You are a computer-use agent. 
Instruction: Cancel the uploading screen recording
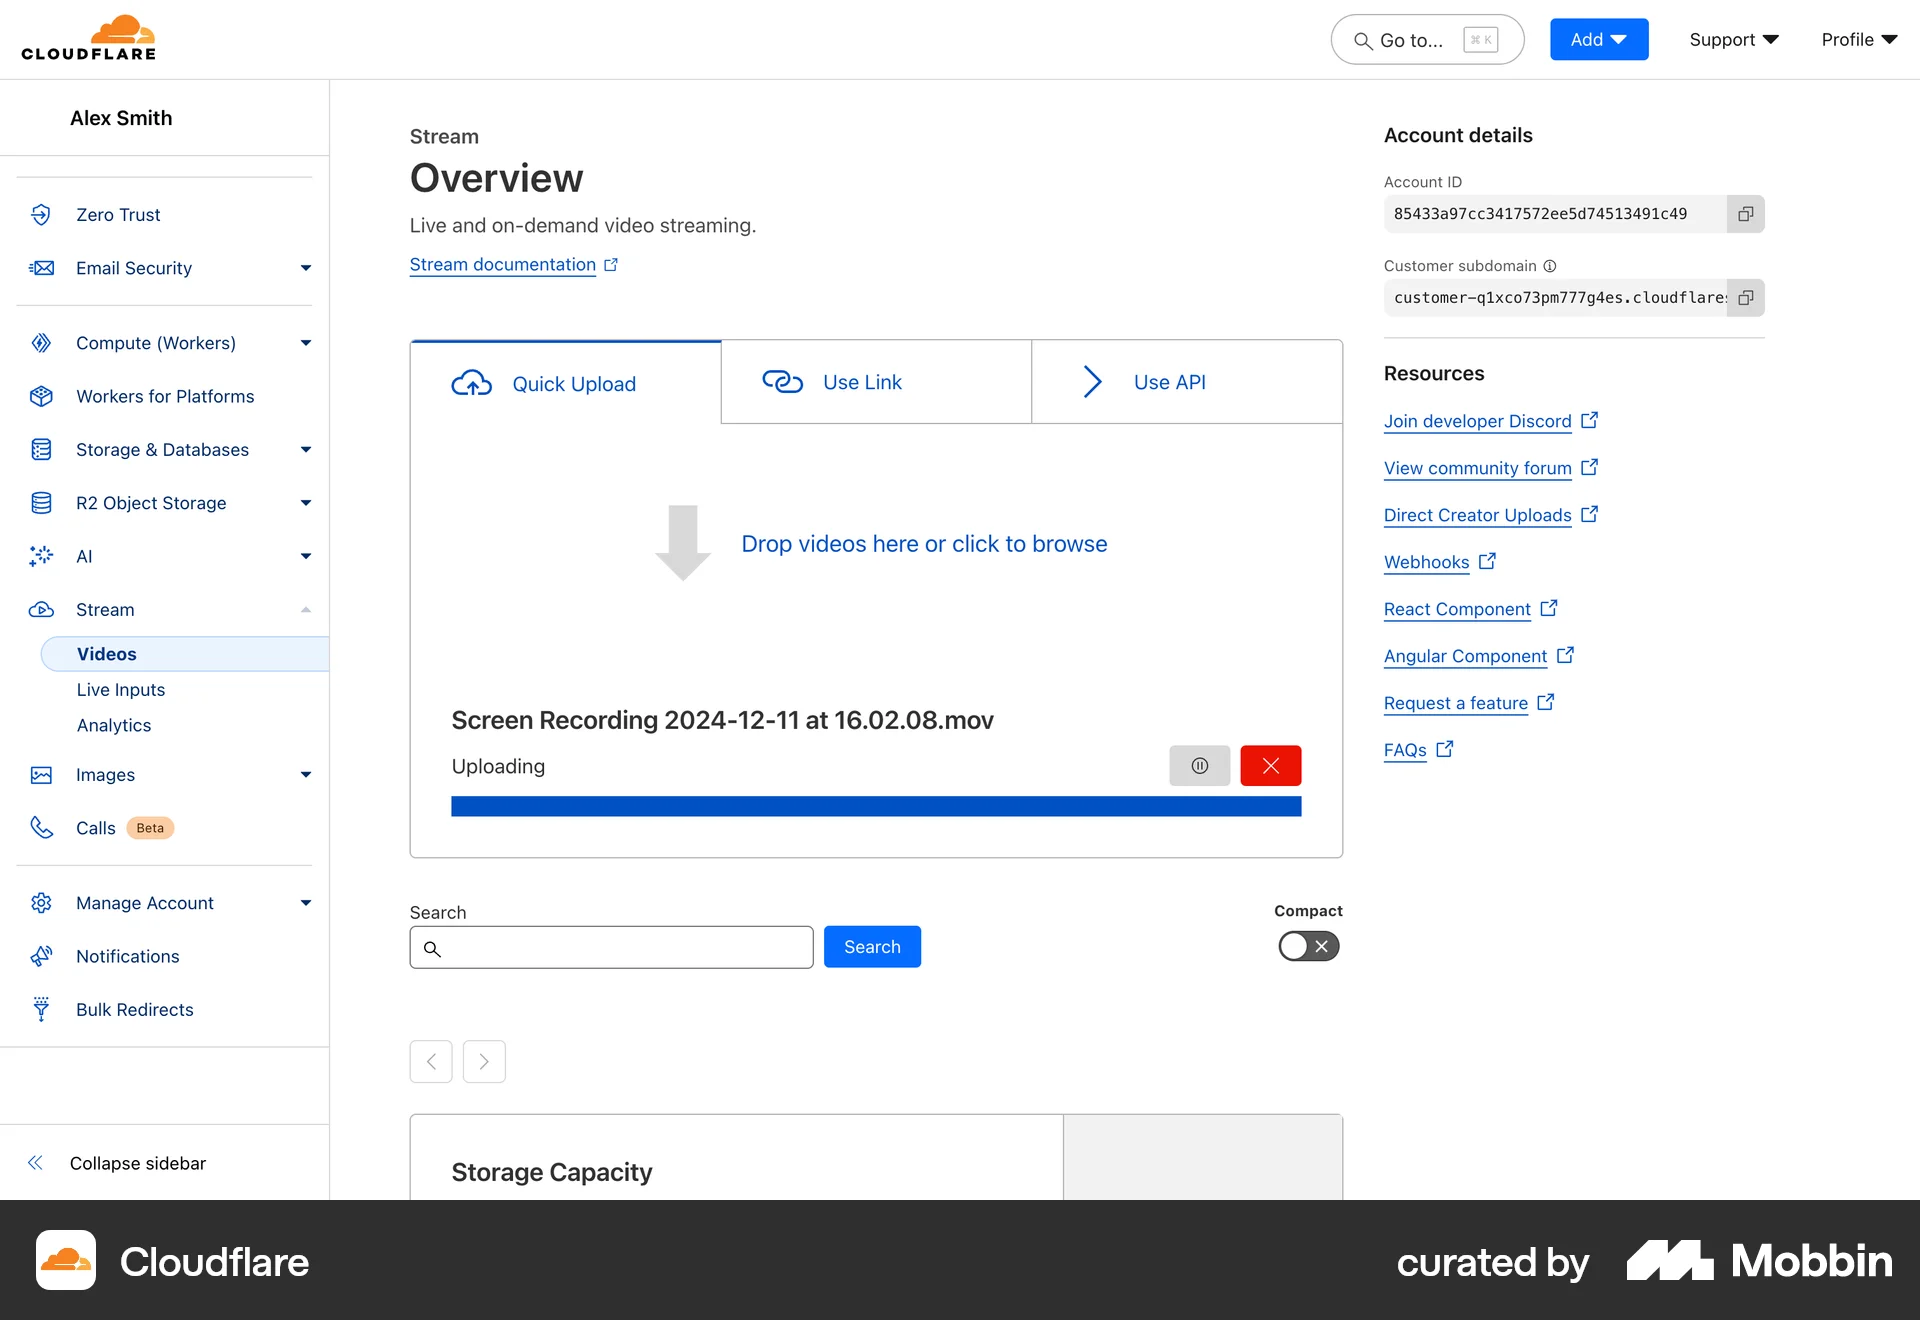coord(1270,765)
